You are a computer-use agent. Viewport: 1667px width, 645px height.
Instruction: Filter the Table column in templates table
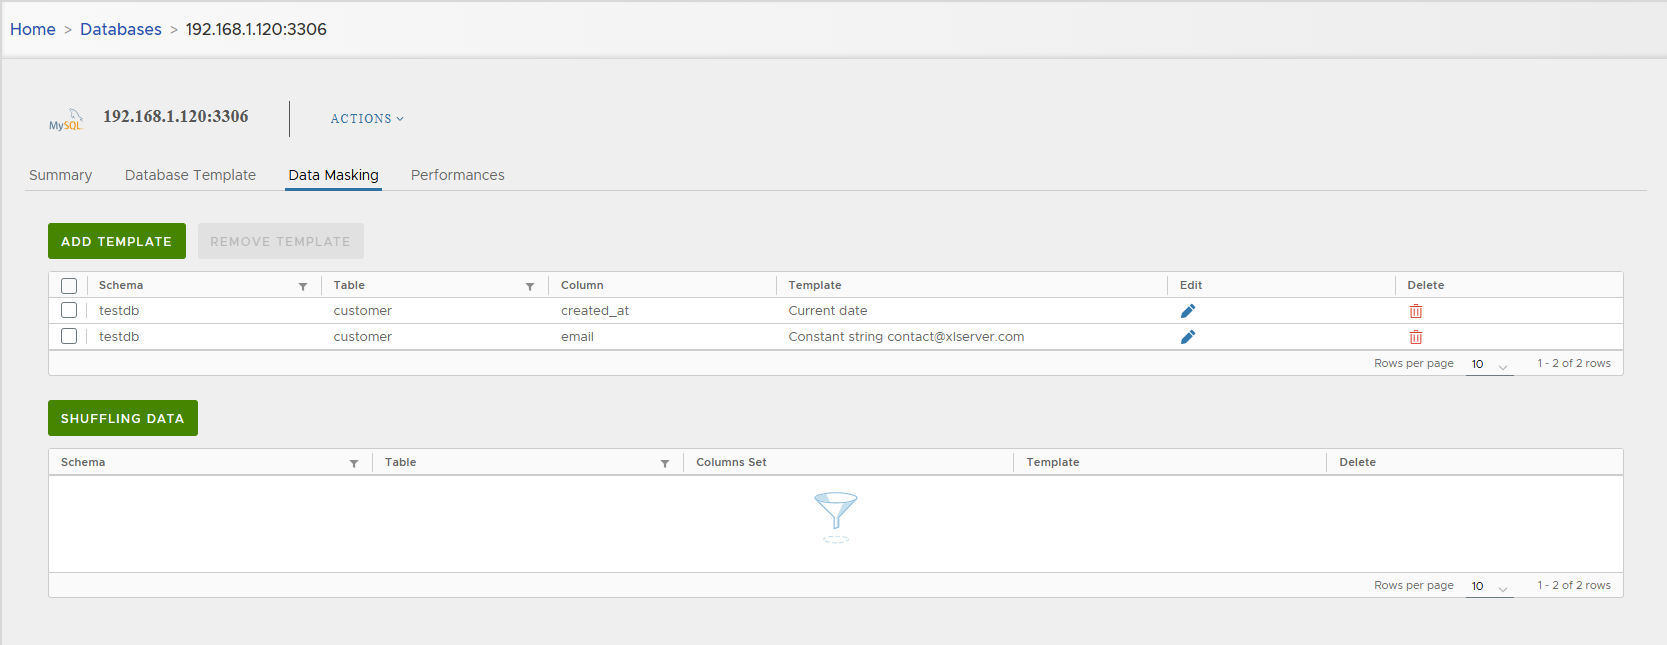click(530, 287)
